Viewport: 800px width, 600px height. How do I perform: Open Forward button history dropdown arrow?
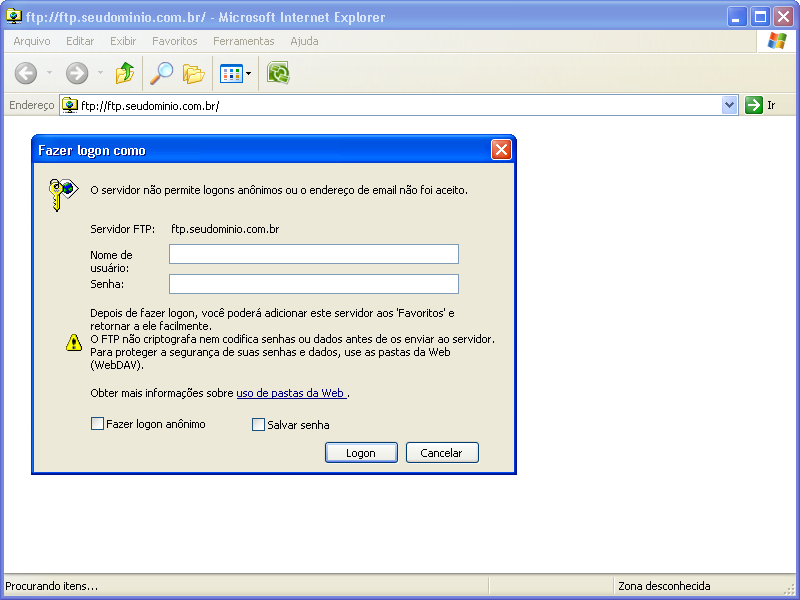coord(101,73)
